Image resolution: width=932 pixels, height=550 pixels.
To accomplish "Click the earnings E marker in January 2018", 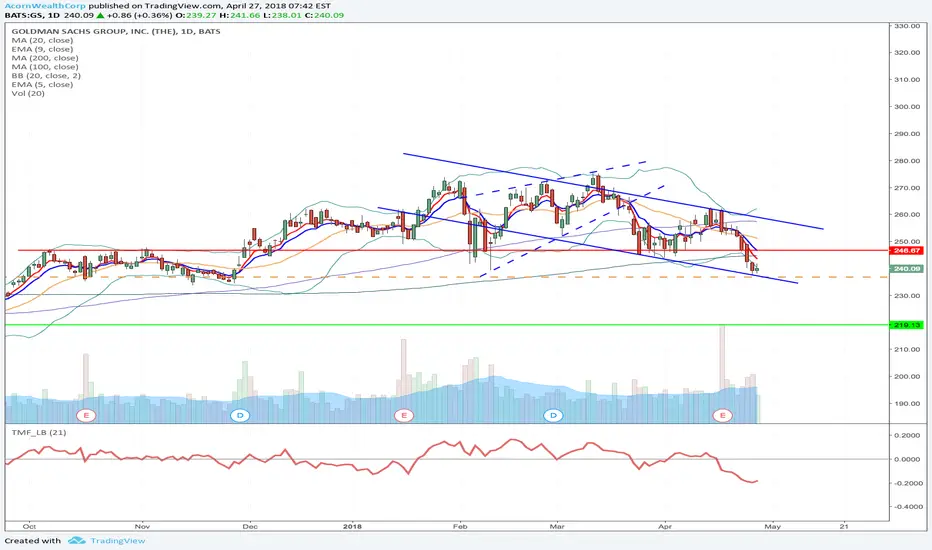I will [404, 415].
